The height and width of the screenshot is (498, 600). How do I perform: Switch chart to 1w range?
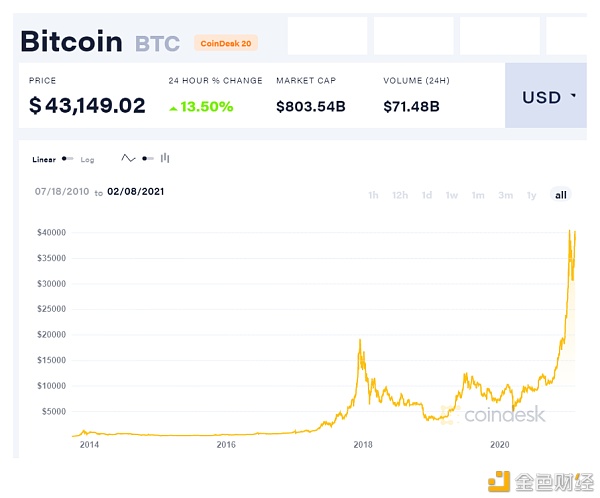tap(452, 195)
